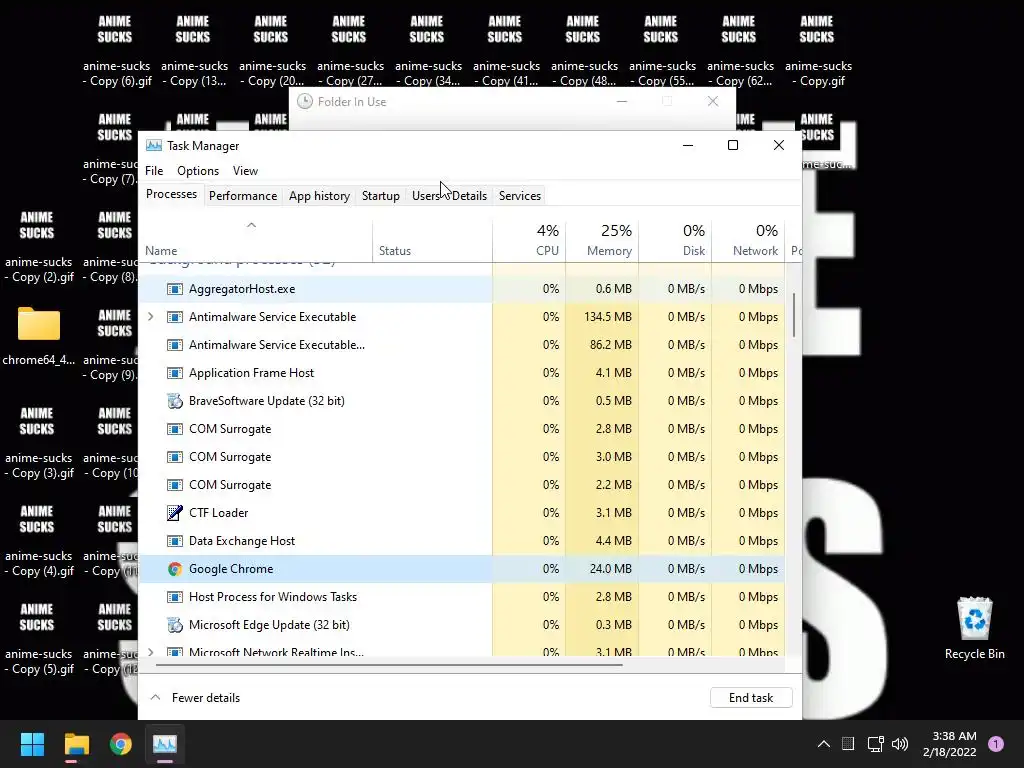Click the Google Chrome process icon
Screen dimensions: 1024x768
[174, 569]
